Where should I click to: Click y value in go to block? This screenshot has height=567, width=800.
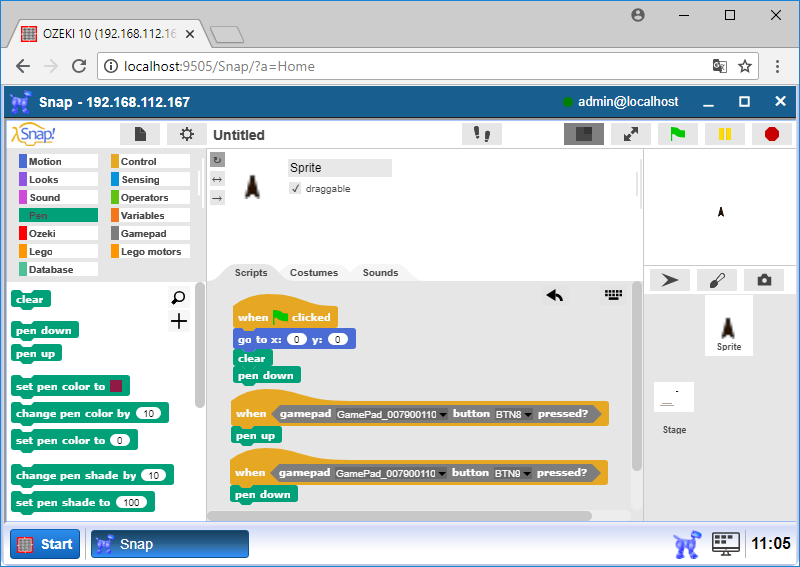point(338,339)
